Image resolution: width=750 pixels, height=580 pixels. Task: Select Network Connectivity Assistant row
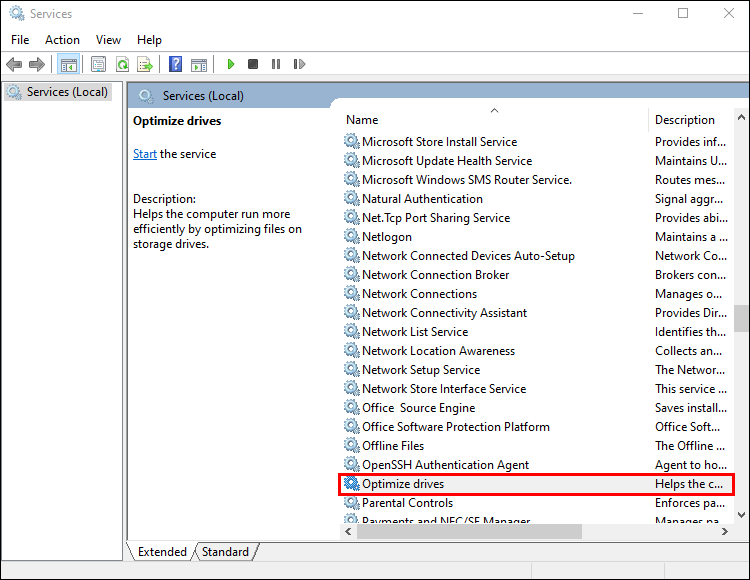537,313
